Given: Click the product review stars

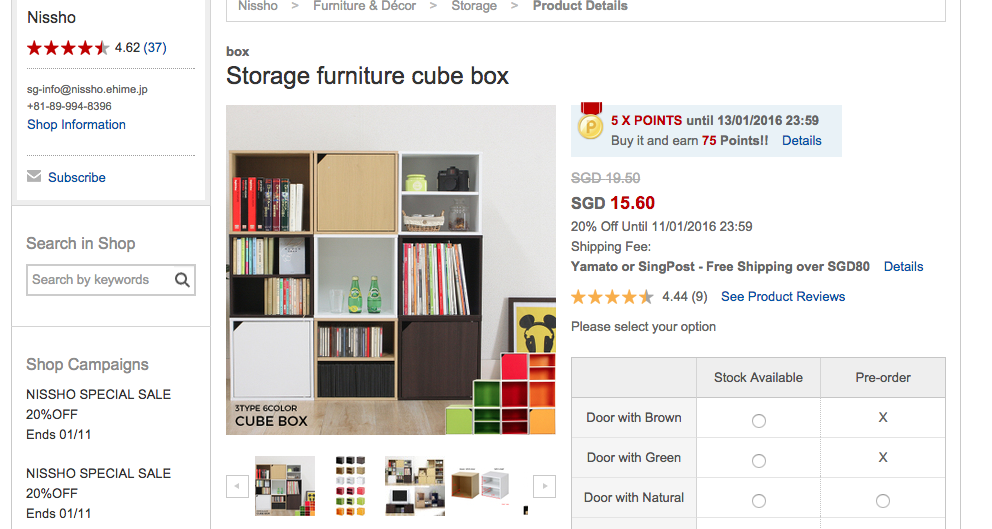Looking at the screenshot, I should pos(612,297).
